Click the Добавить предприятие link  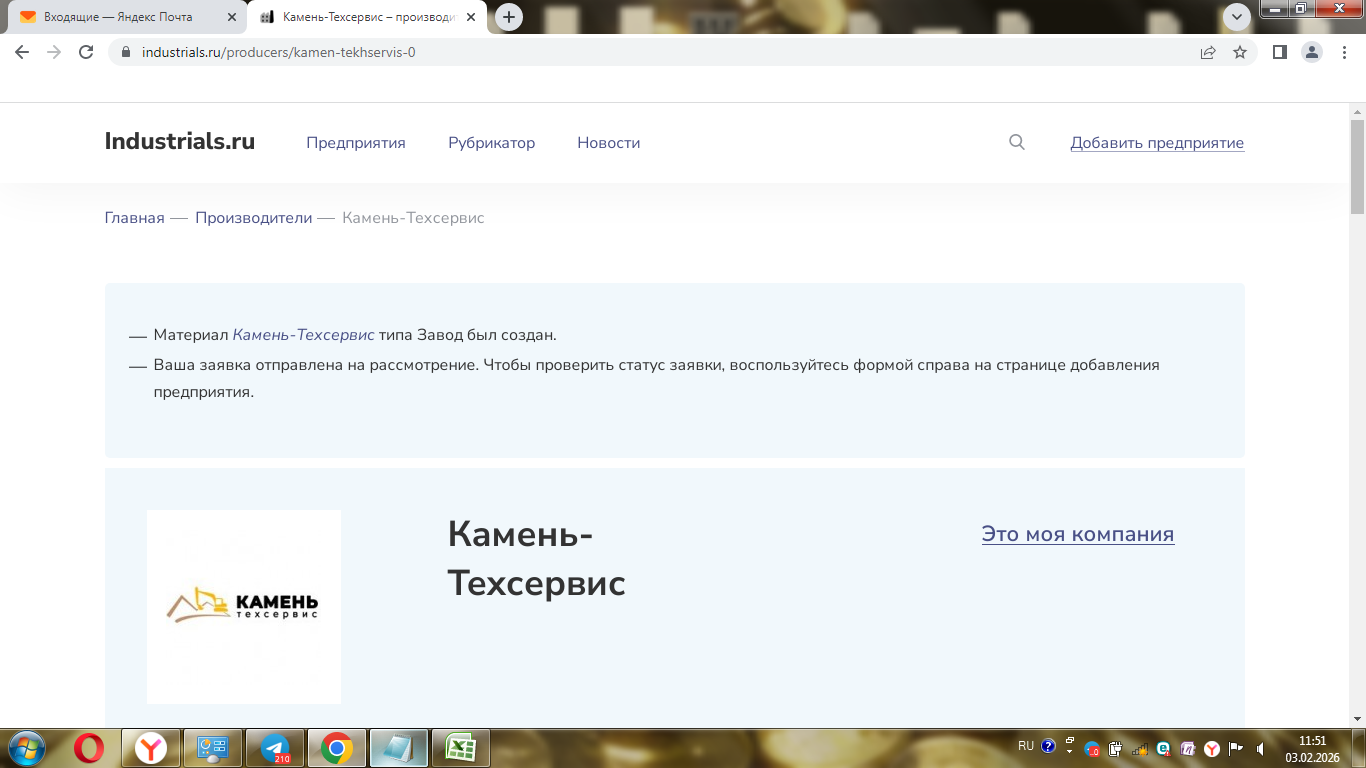[1157, 143]
